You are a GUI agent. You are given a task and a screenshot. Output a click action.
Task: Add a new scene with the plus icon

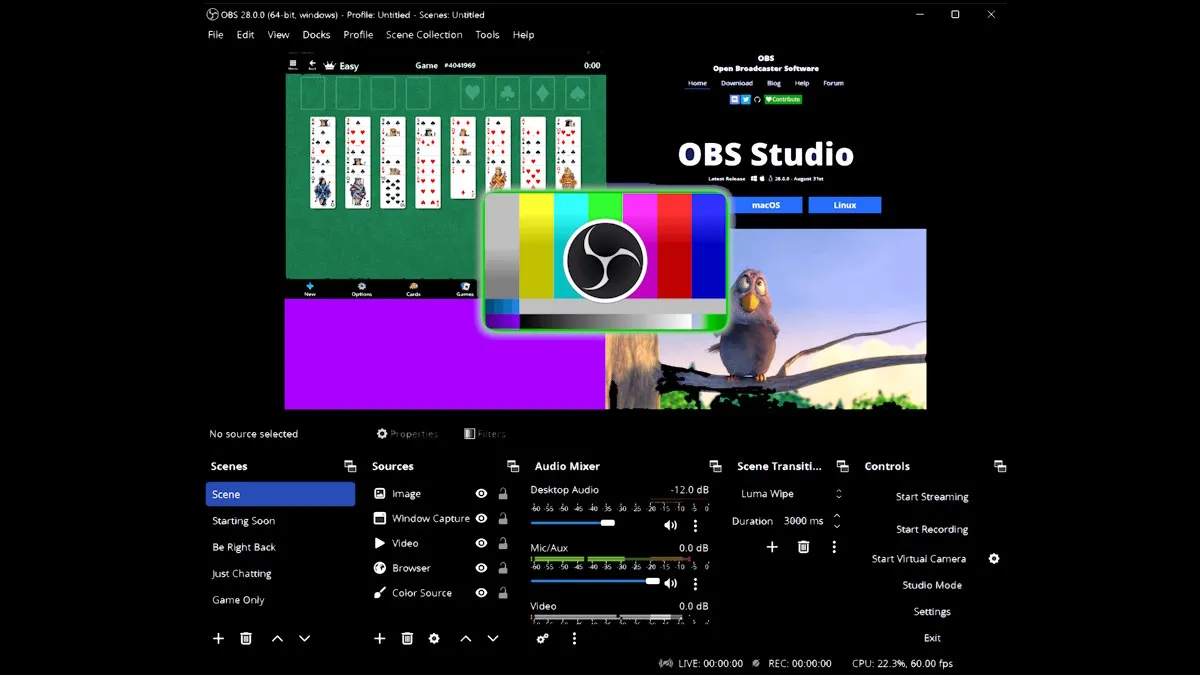point(218,638)
